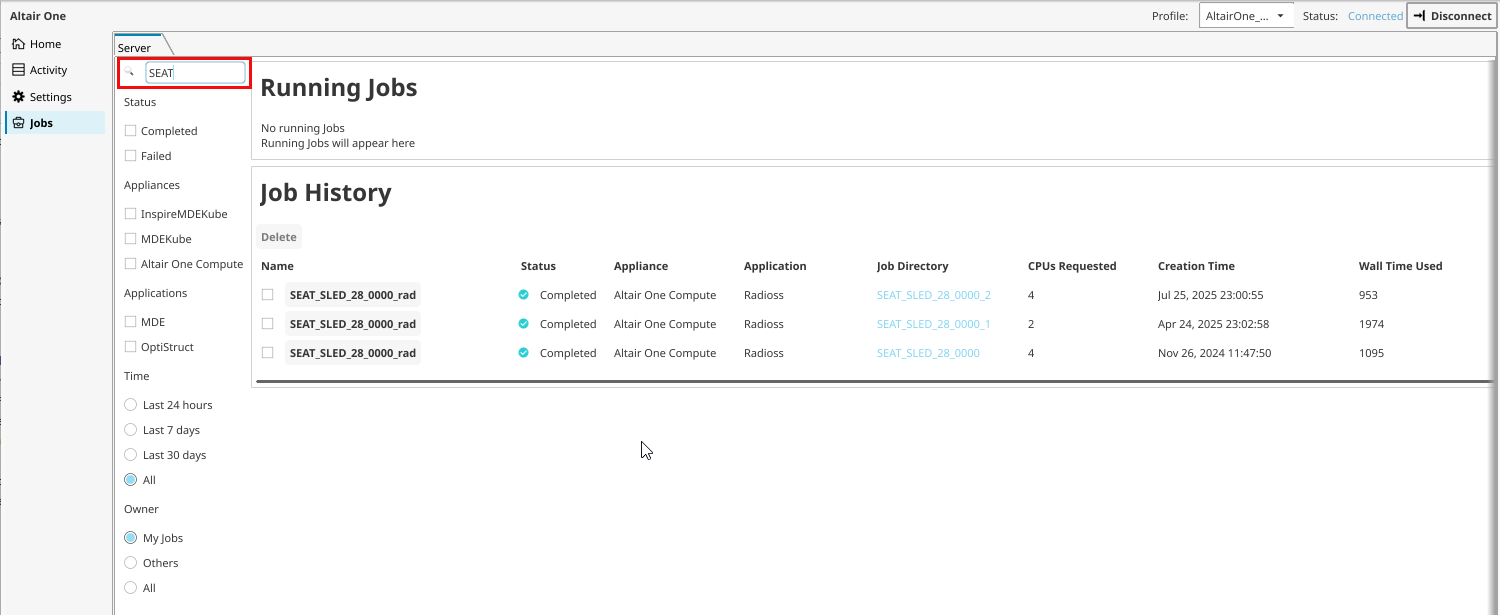Choose the Others owner radio option
Screen dimensions: 1500x615
tap(130, 563)
